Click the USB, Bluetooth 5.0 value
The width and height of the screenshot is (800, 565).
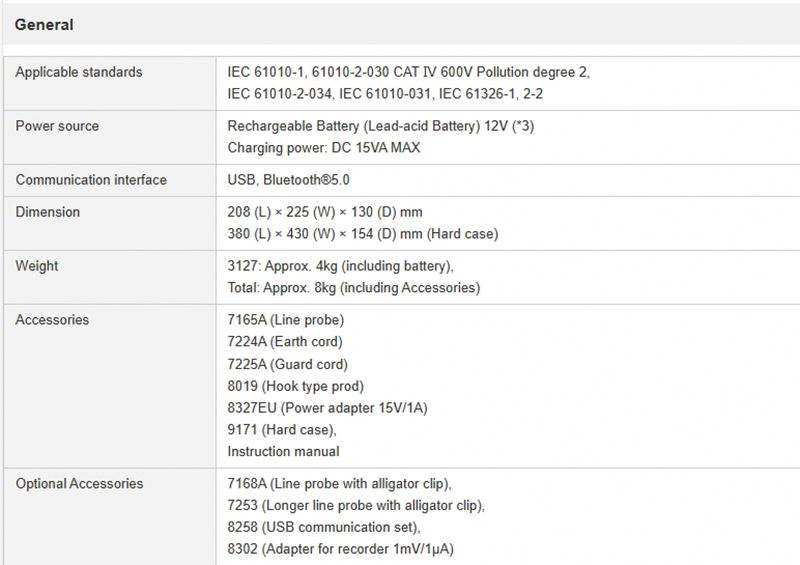(289, 180)
